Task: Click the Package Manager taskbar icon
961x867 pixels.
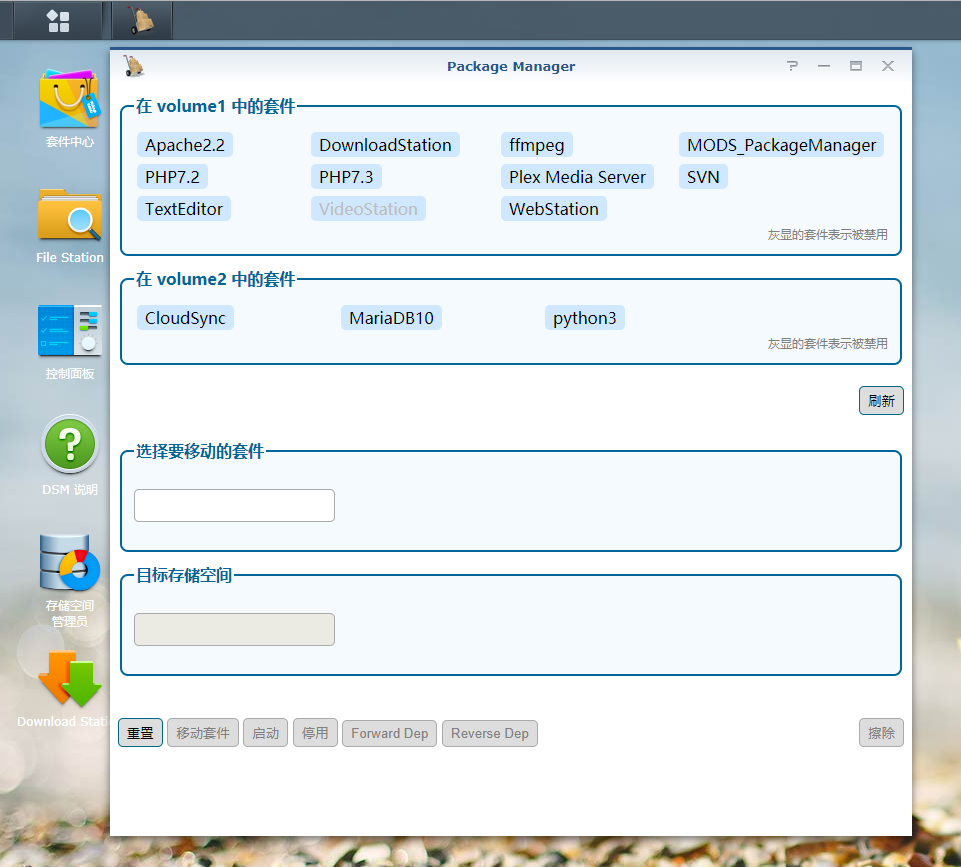Action: click(x=142, y=21)
